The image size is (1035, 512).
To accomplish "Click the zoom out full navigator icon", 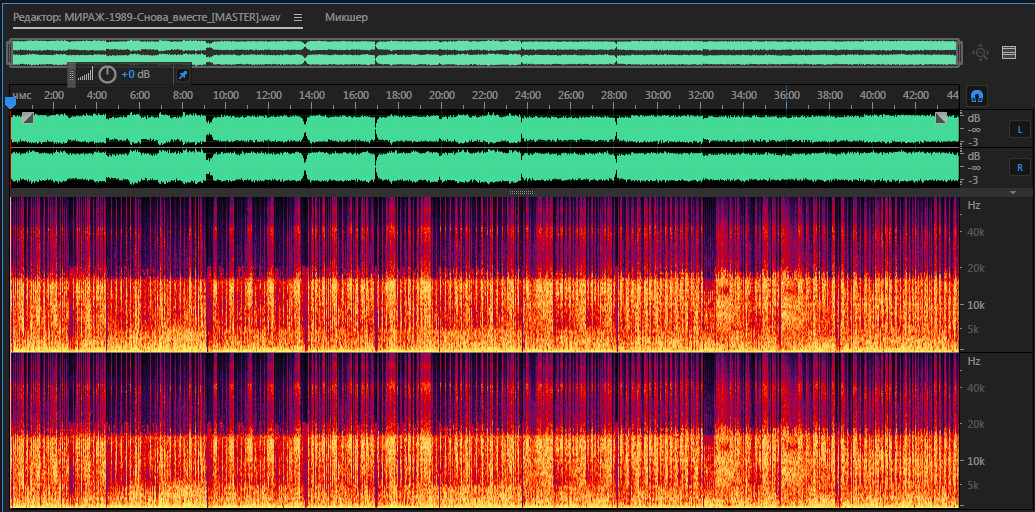I will tap(981, 53).
